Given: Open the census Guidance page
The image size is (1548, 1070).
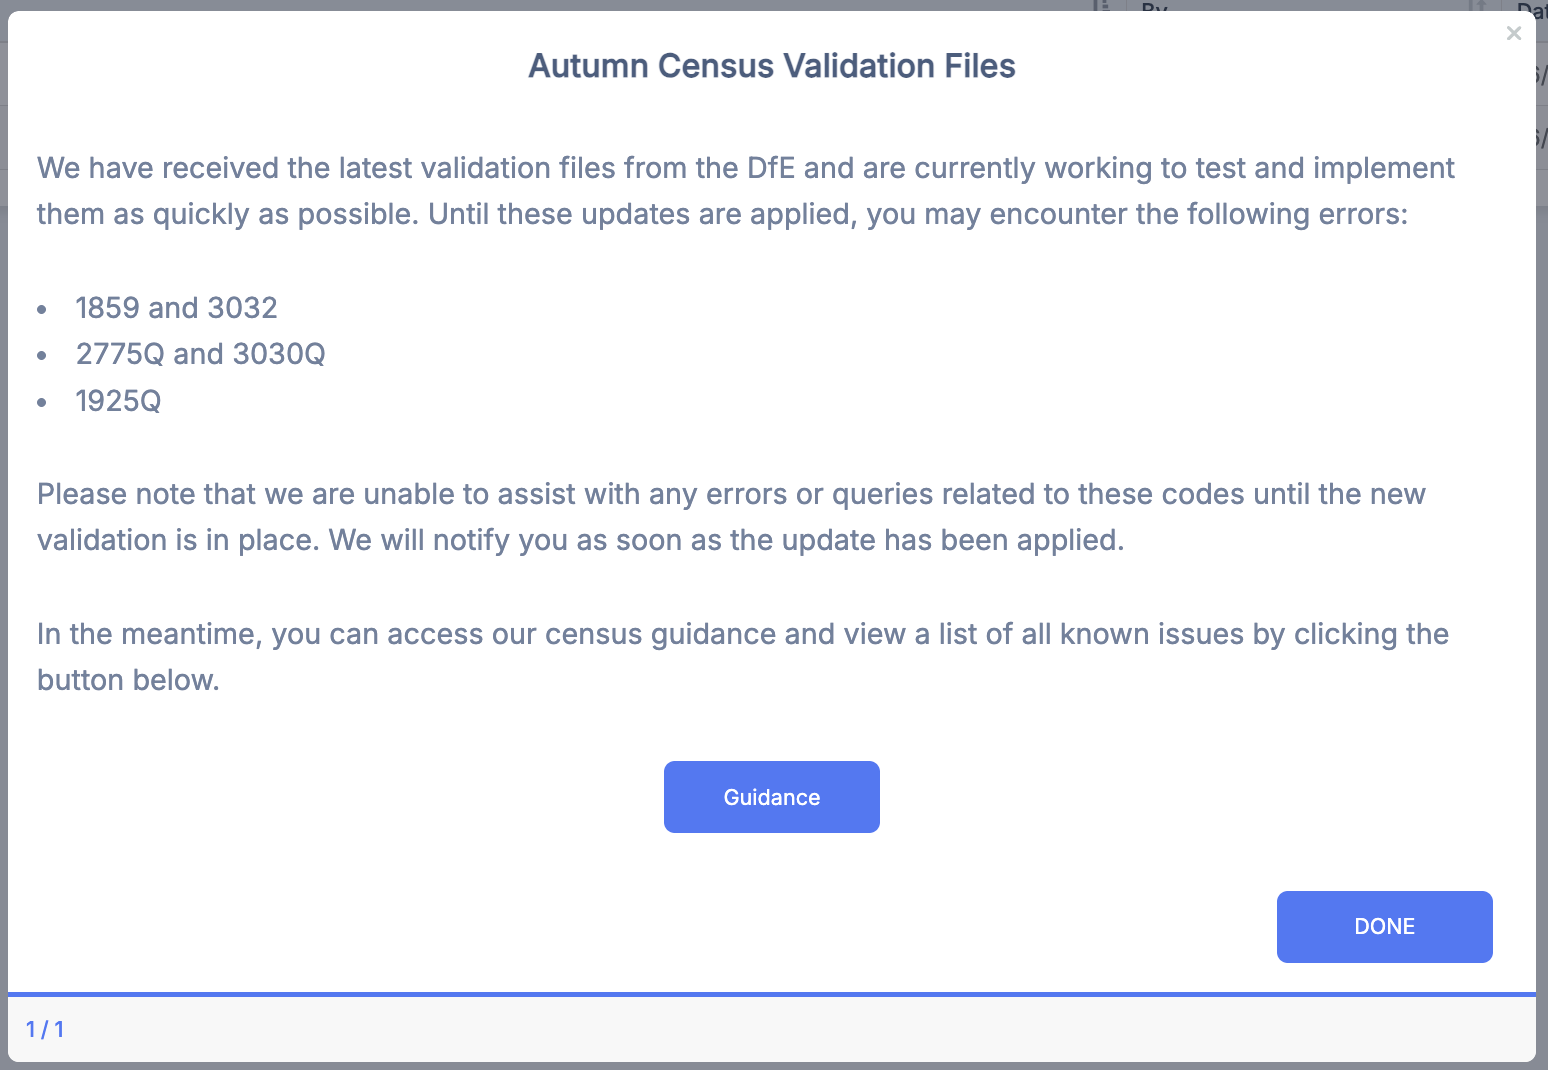Looking at the screenshot, I should [771, 797].
